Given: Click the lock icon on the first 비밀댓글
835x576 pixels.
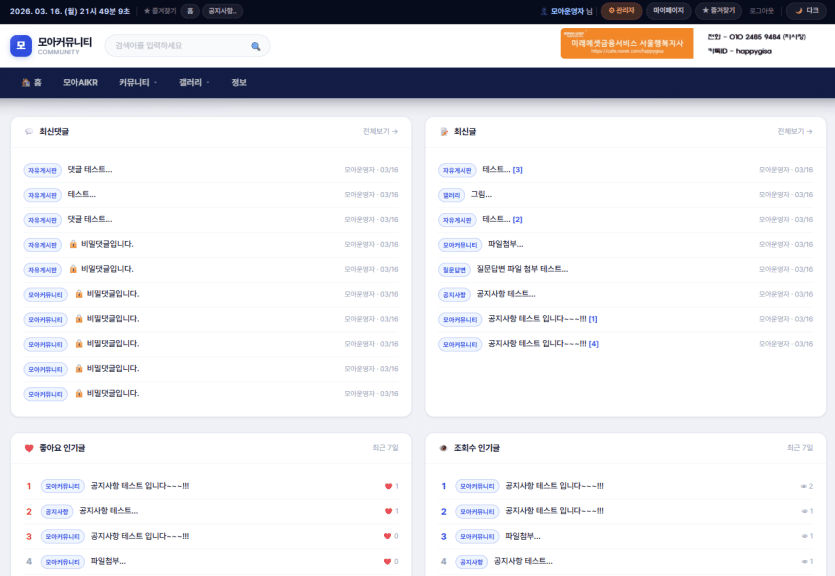Looking at the screenshot, I should coord(70,244).
